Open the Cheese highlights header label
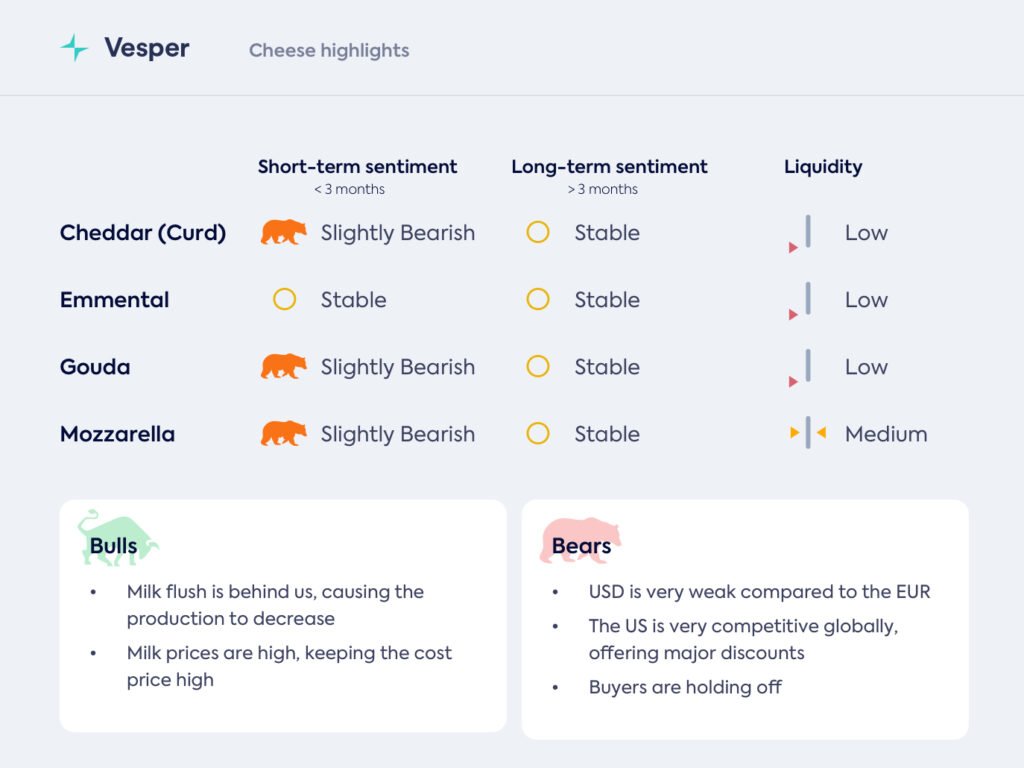Viewport: 1024px width, 768px height. pyautogui.click(x=329, y=50)
